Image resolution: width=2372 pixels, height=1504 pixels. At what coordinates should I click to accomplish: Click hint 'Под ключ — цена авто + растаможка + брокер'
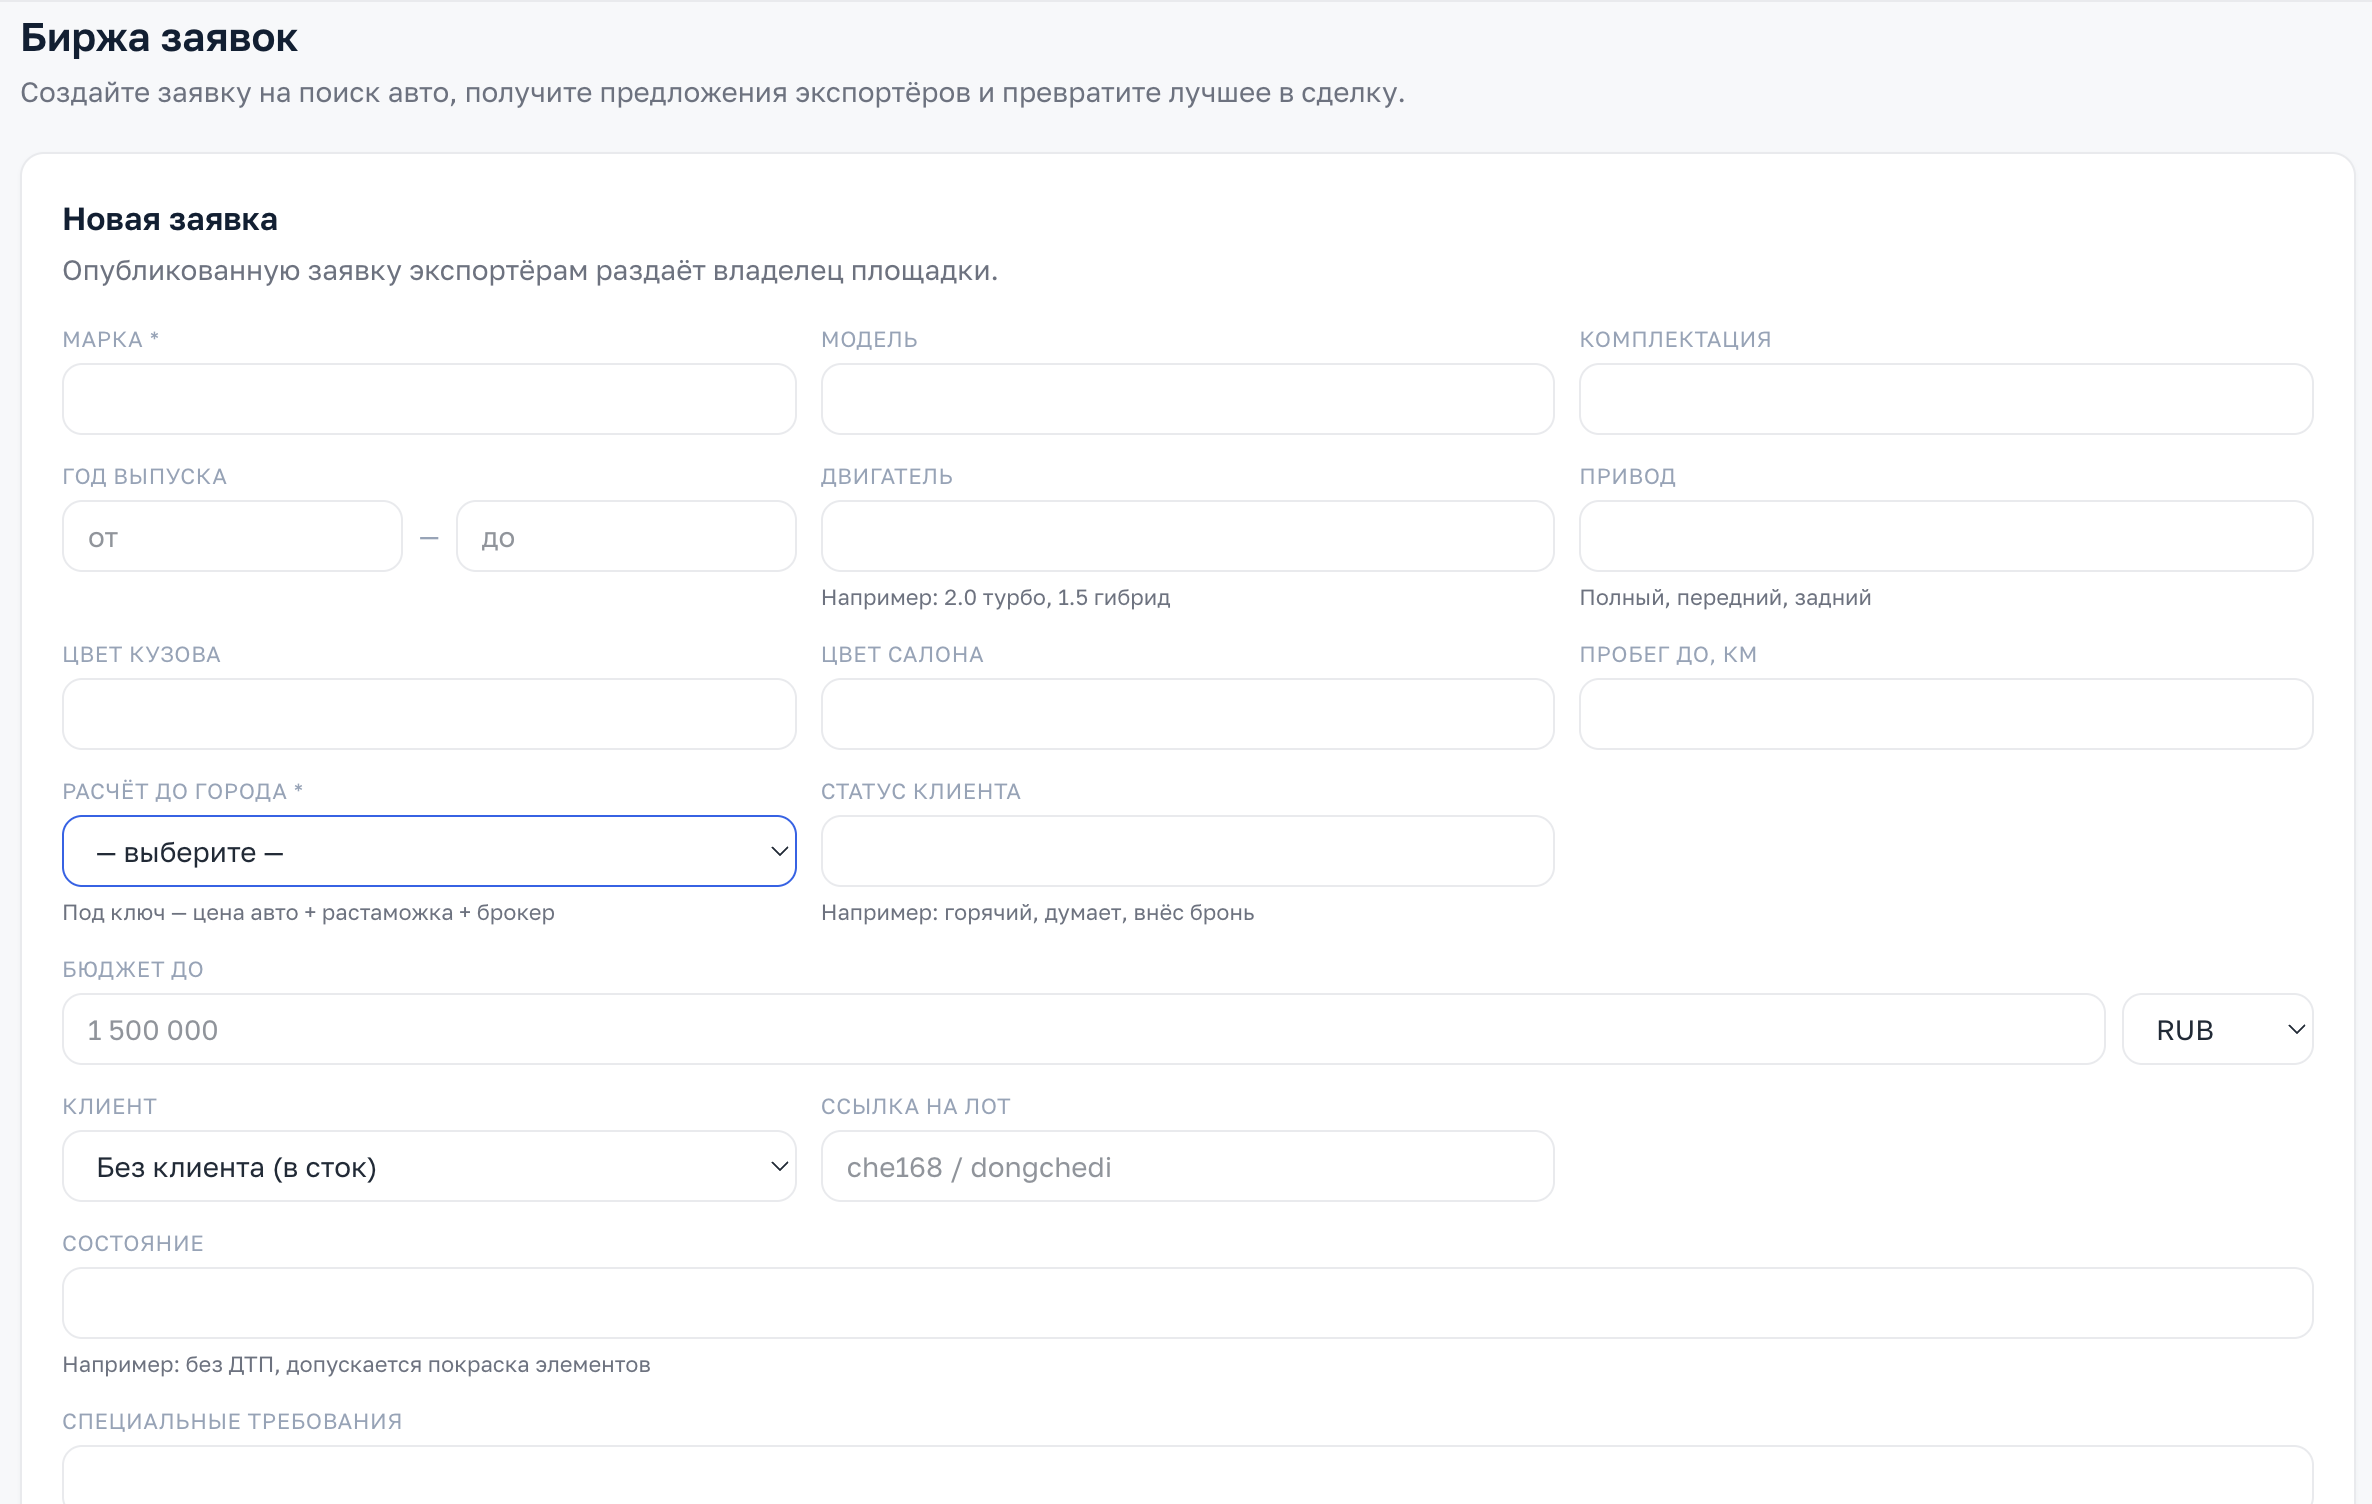tap(308, 912)
